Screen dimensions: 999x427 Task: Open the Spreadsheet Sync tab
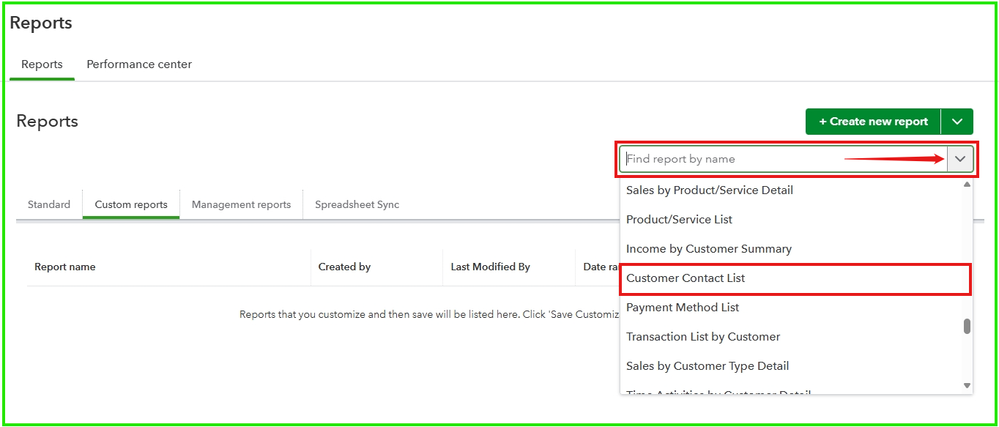click(x=357, y=205)
